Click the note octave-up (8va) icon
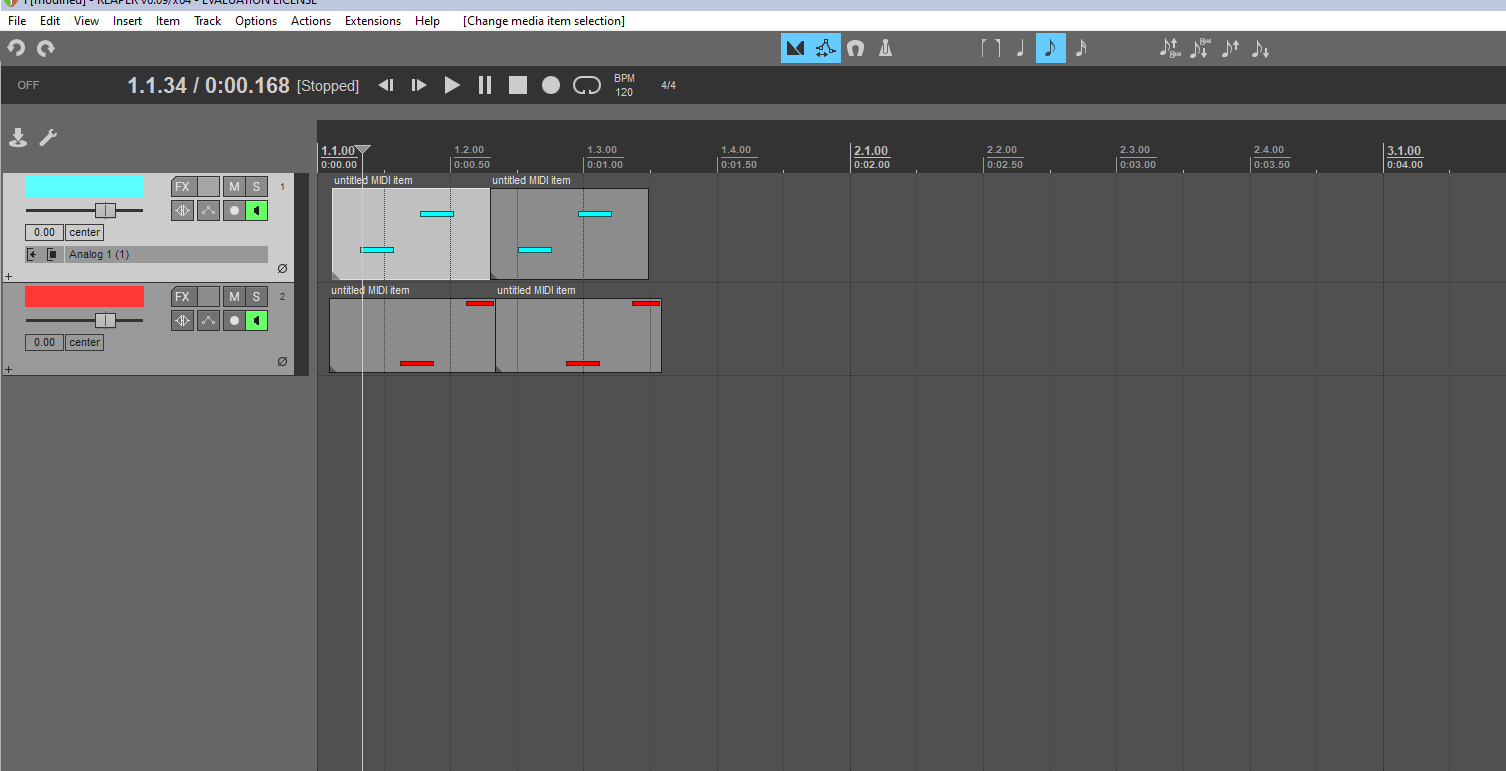 point(1170,48)
